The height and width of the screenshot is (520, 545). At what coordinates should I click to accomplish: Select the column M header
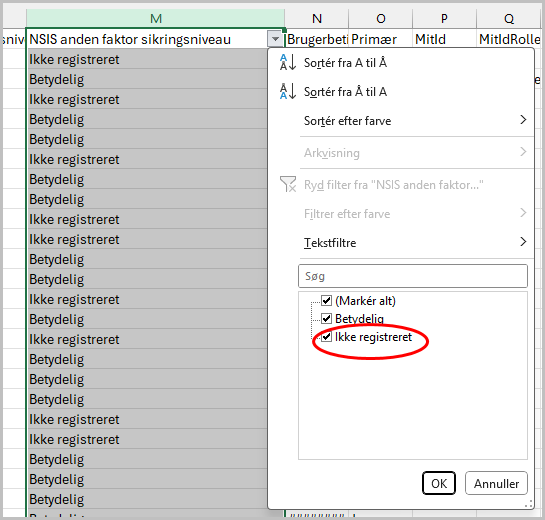(155, 18)
